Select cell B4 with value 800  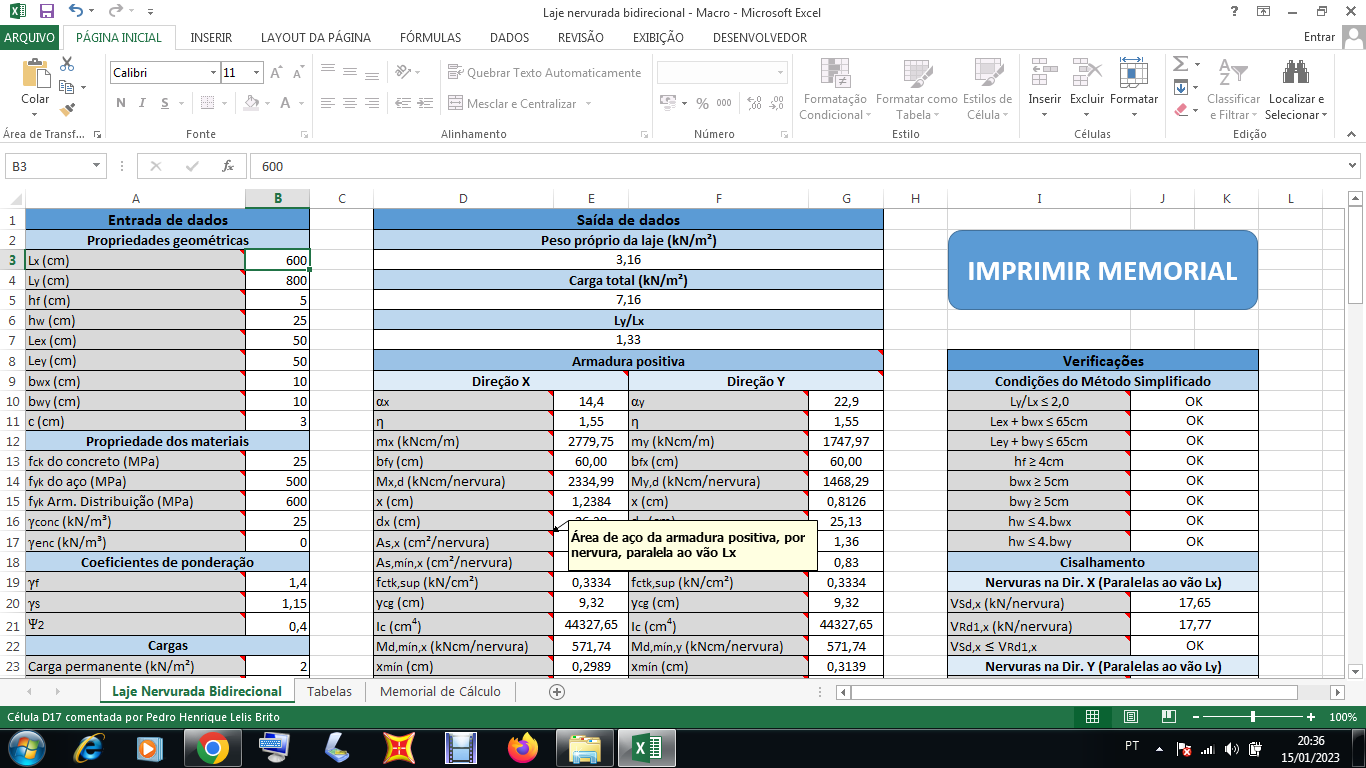[x=277, y=280]
